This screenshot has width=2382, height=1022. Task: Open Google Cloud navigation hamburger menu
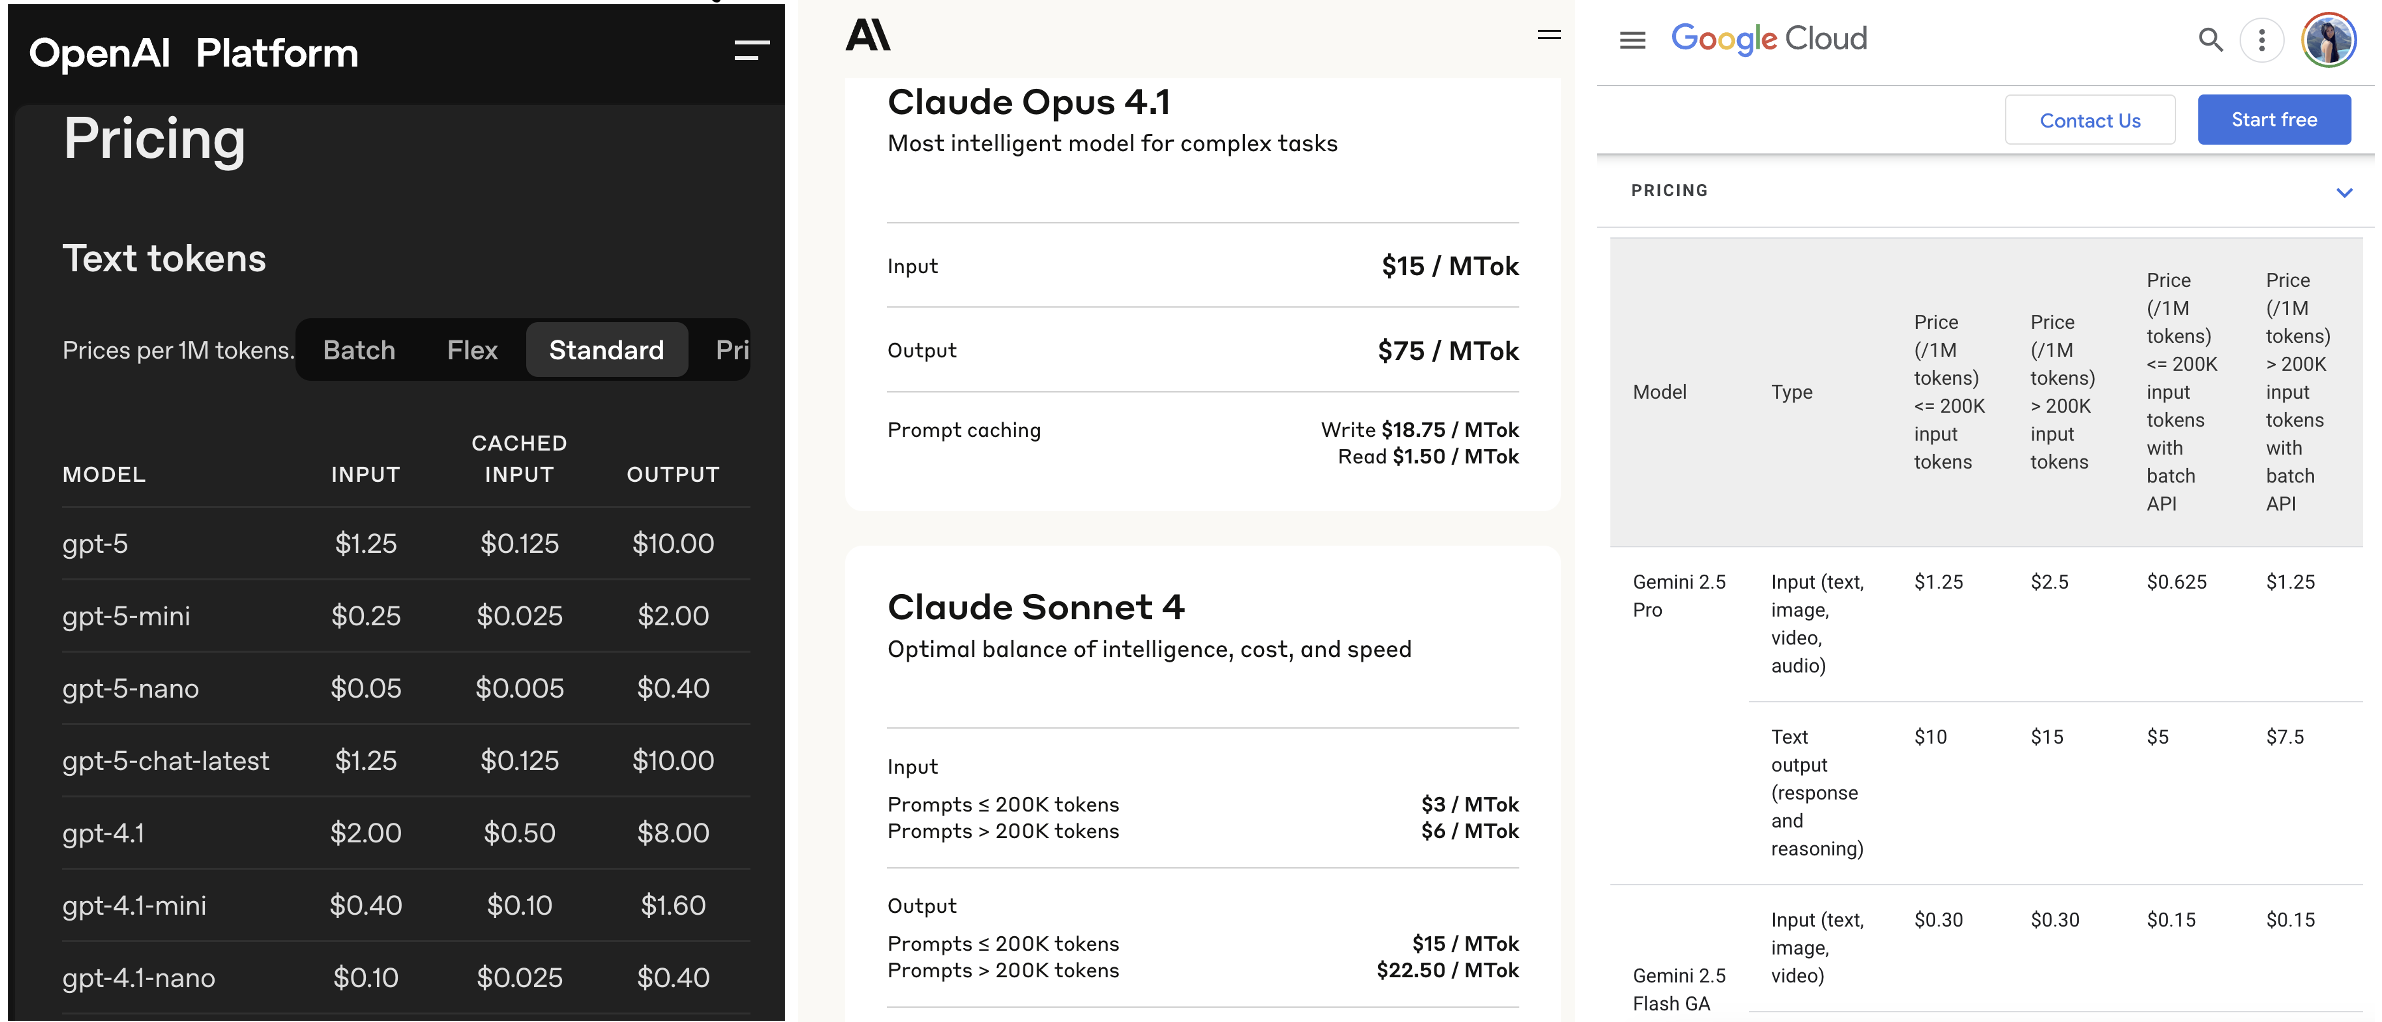coord(1632,40)
